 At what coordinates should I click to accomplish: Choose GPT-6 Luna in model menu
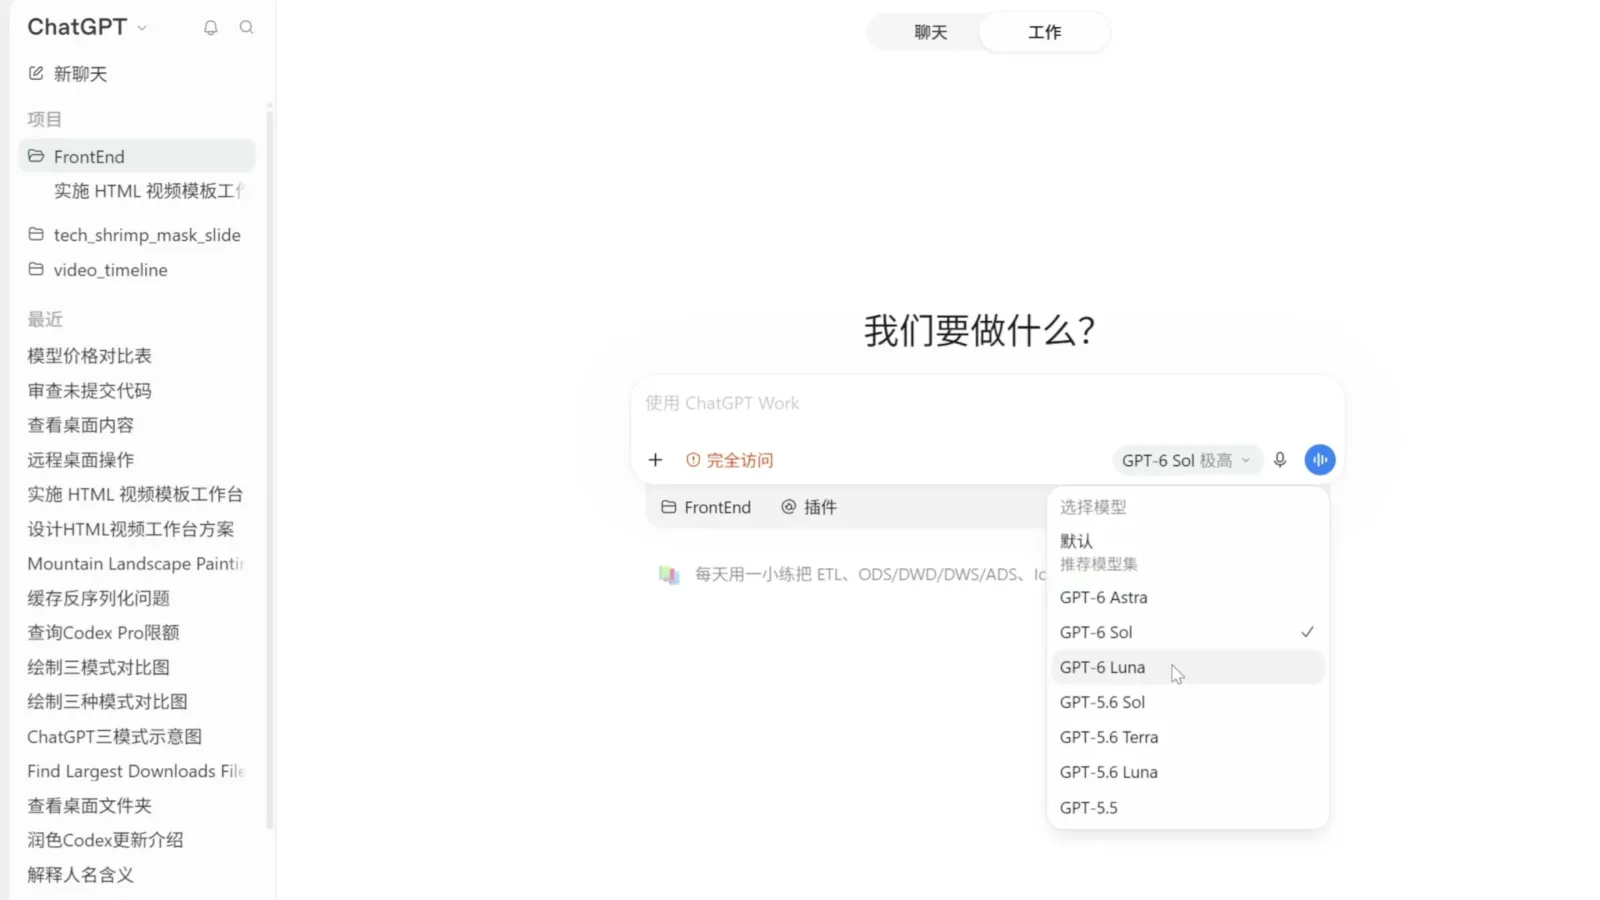(1188, 667)
